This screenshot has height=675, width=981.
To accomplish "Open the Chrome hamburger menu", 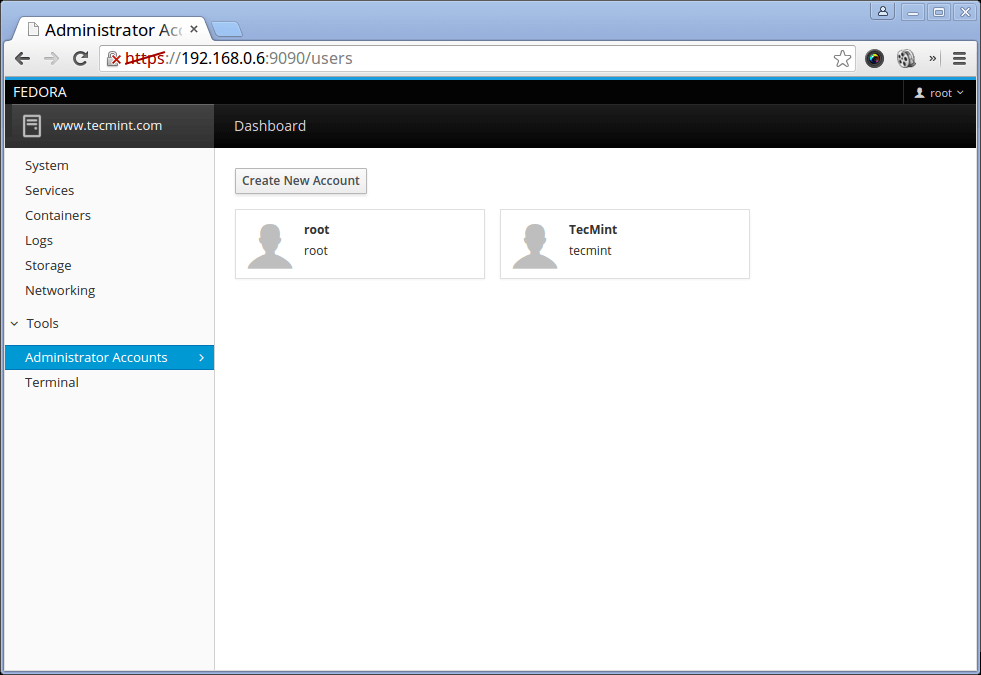I will pyautogui.click(x=959, y=58).
